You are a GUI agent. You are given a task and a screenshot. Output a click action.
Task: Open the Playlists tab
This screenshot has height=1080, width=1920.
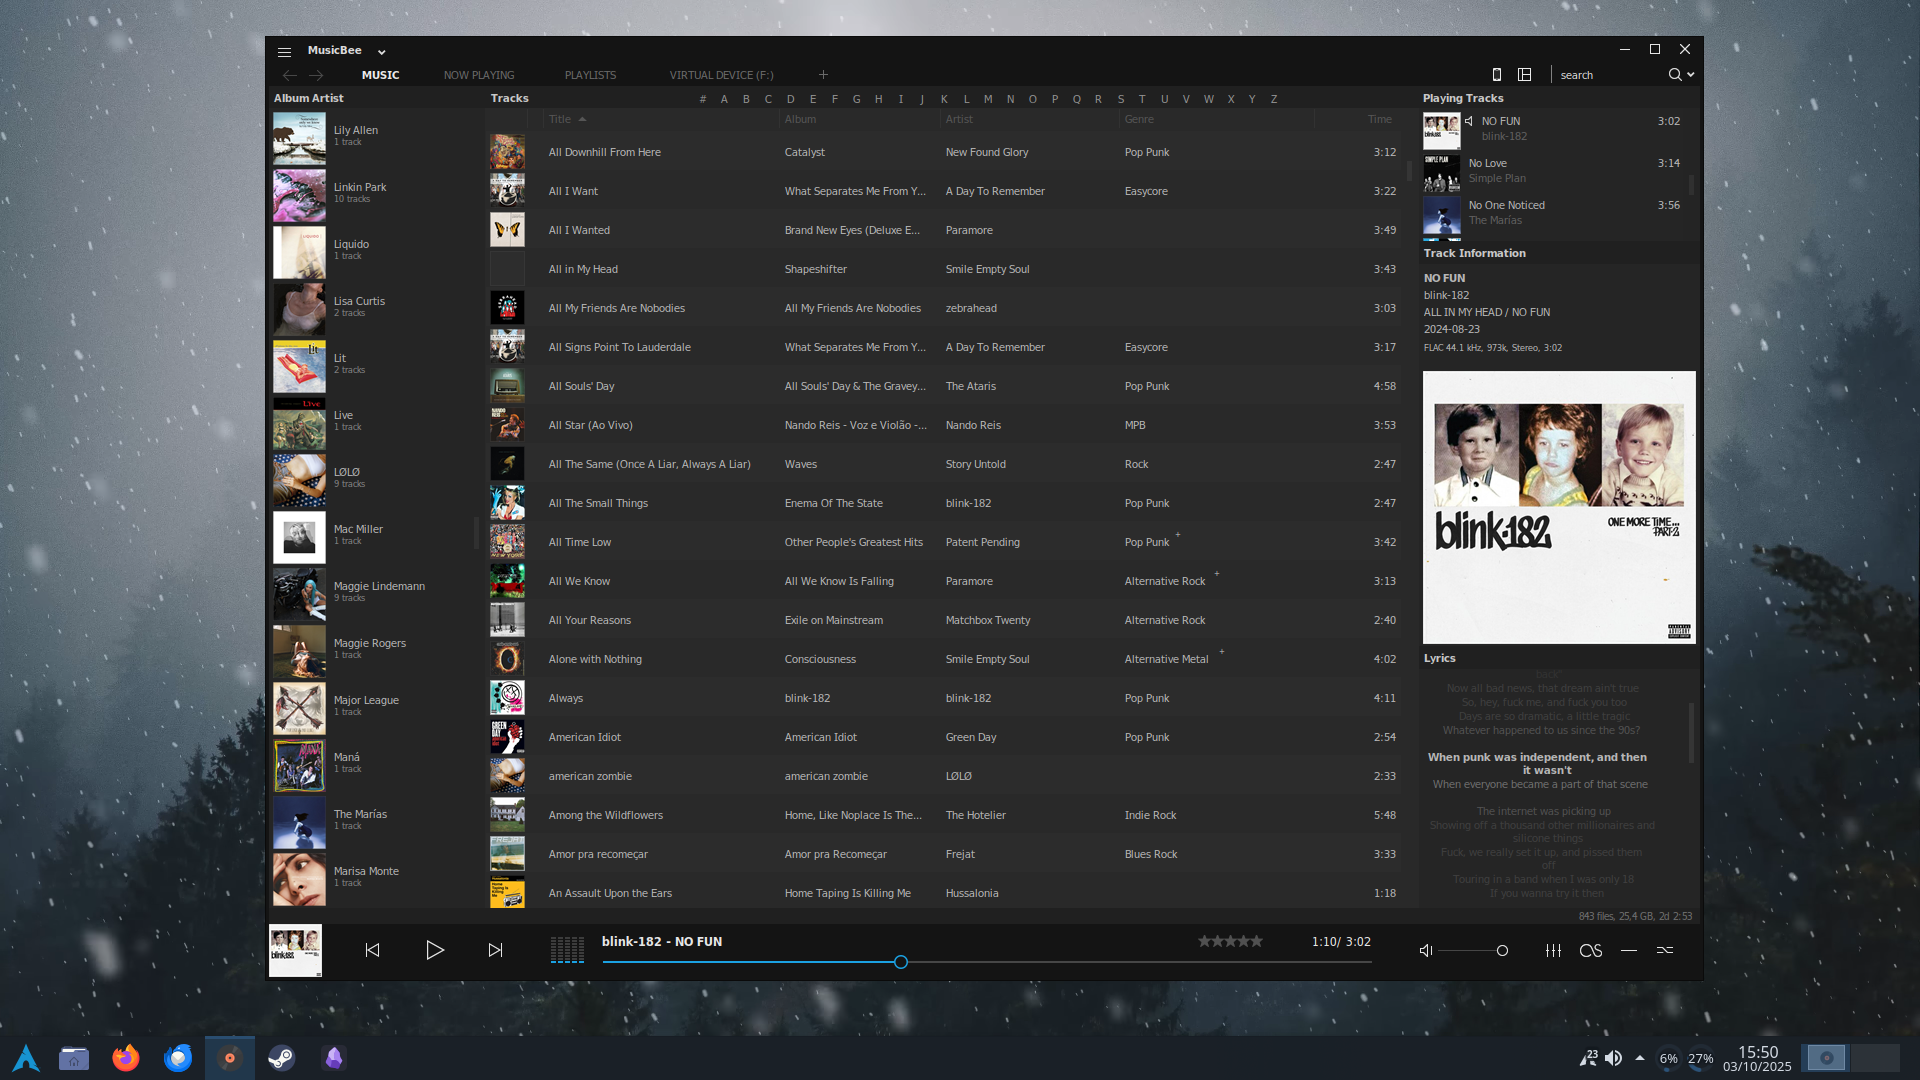point(590,75)
